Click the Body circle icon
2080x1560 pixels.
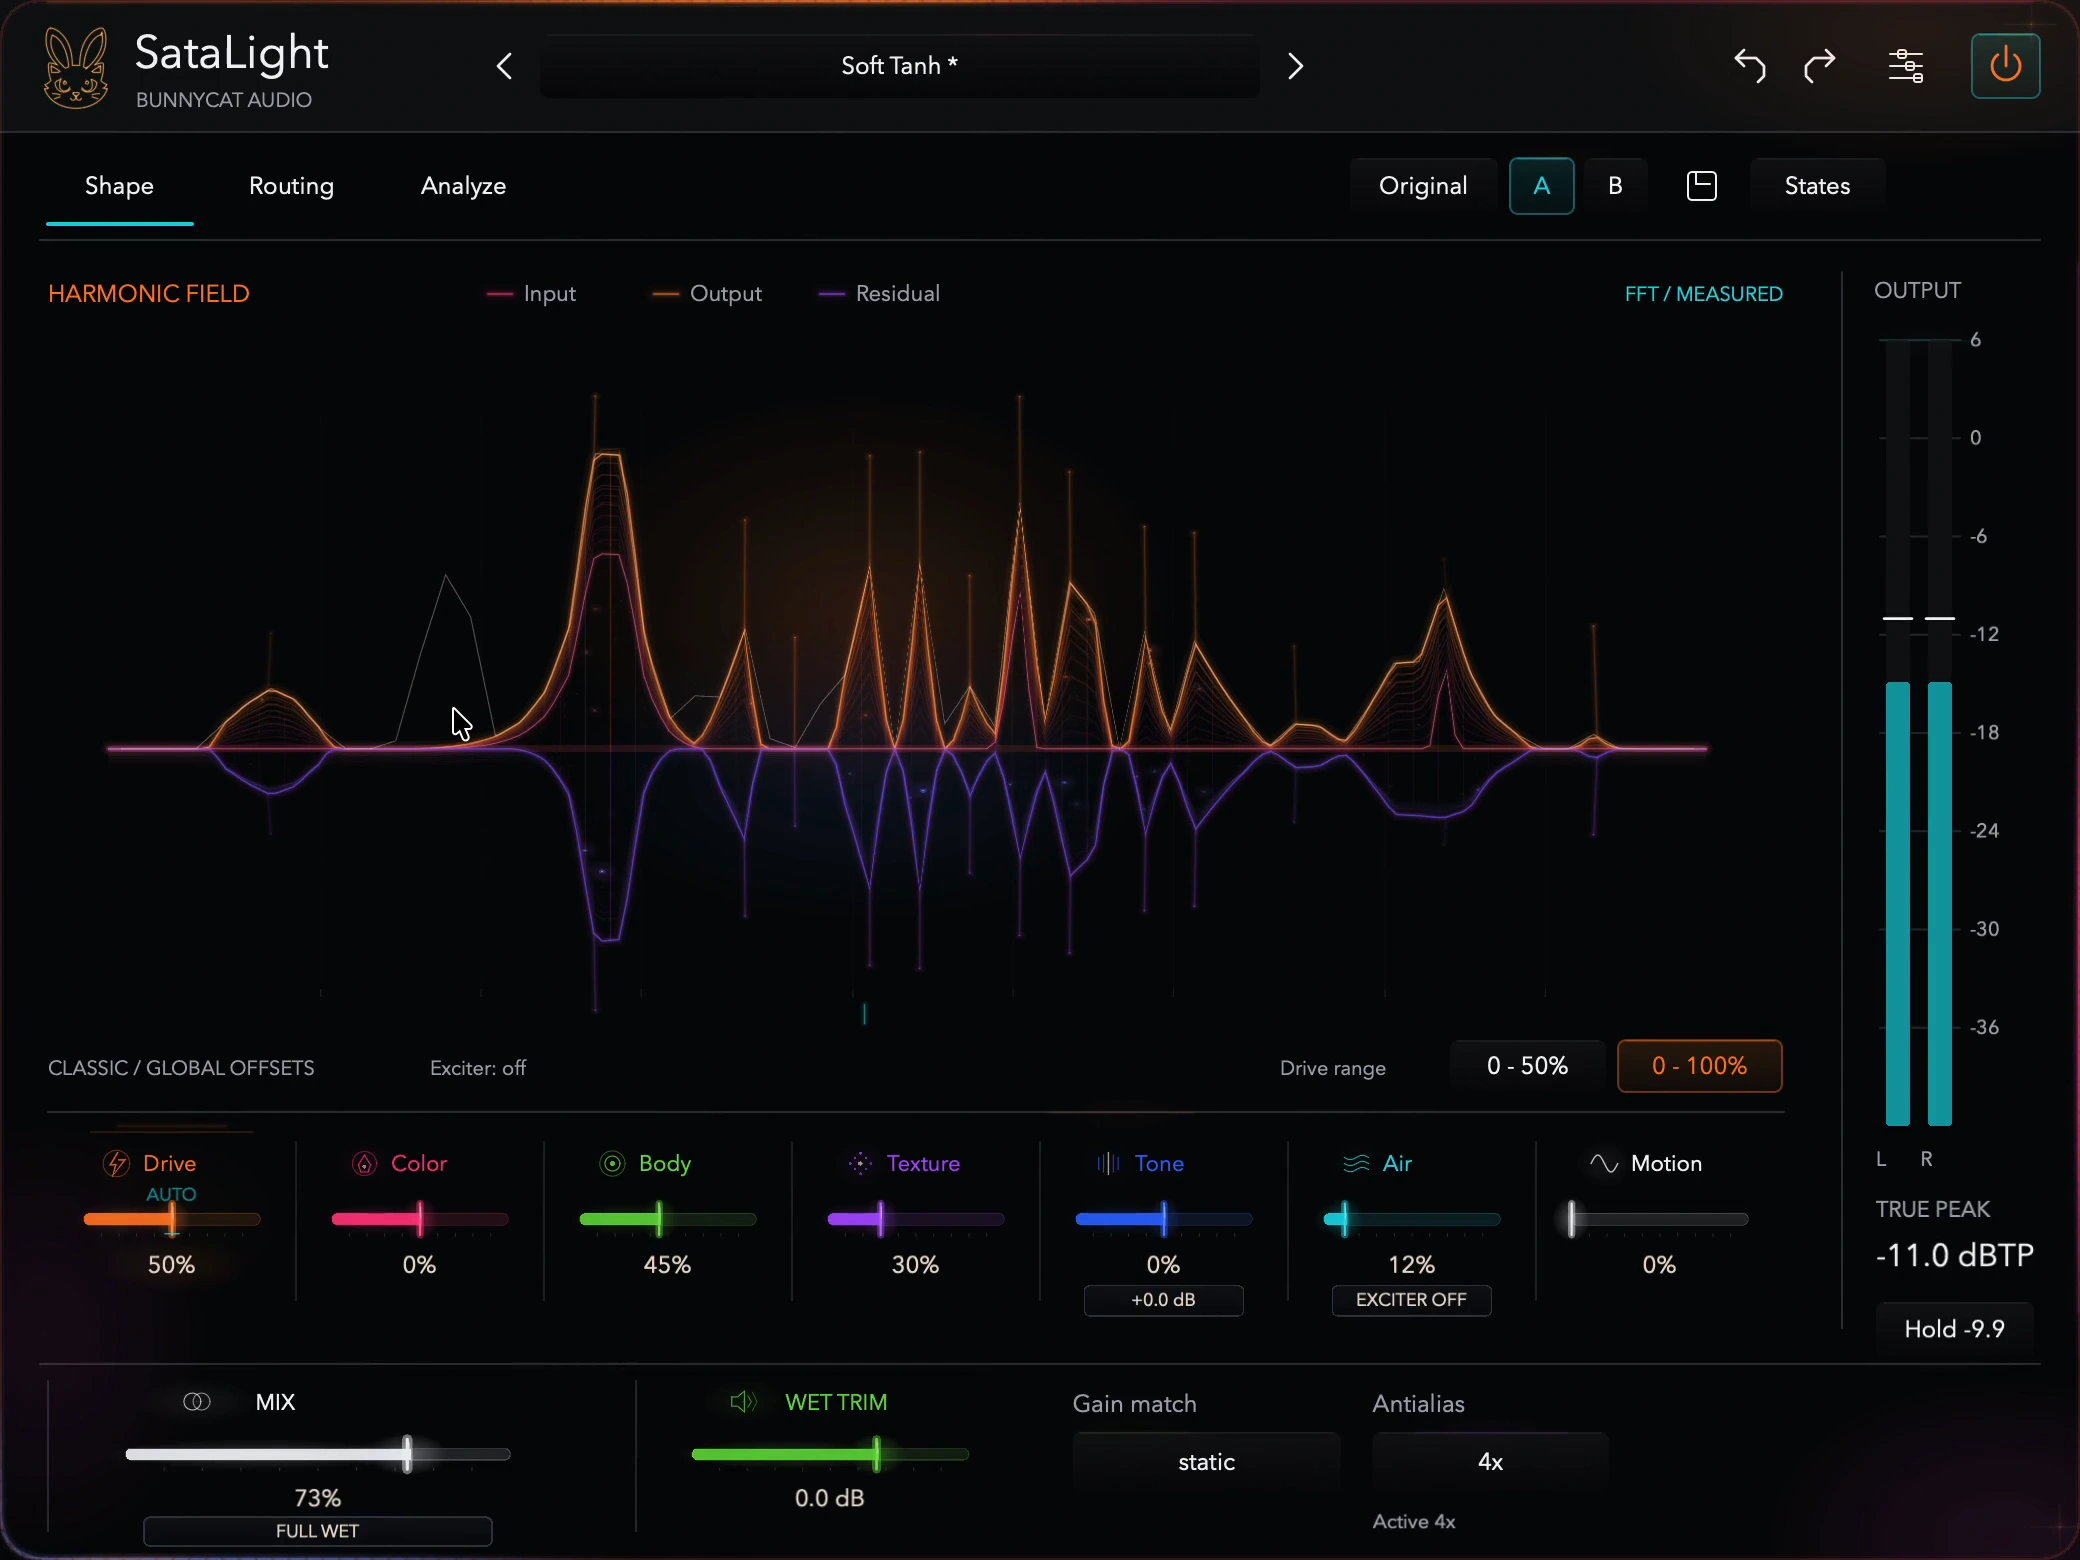tap(612, 1163)
